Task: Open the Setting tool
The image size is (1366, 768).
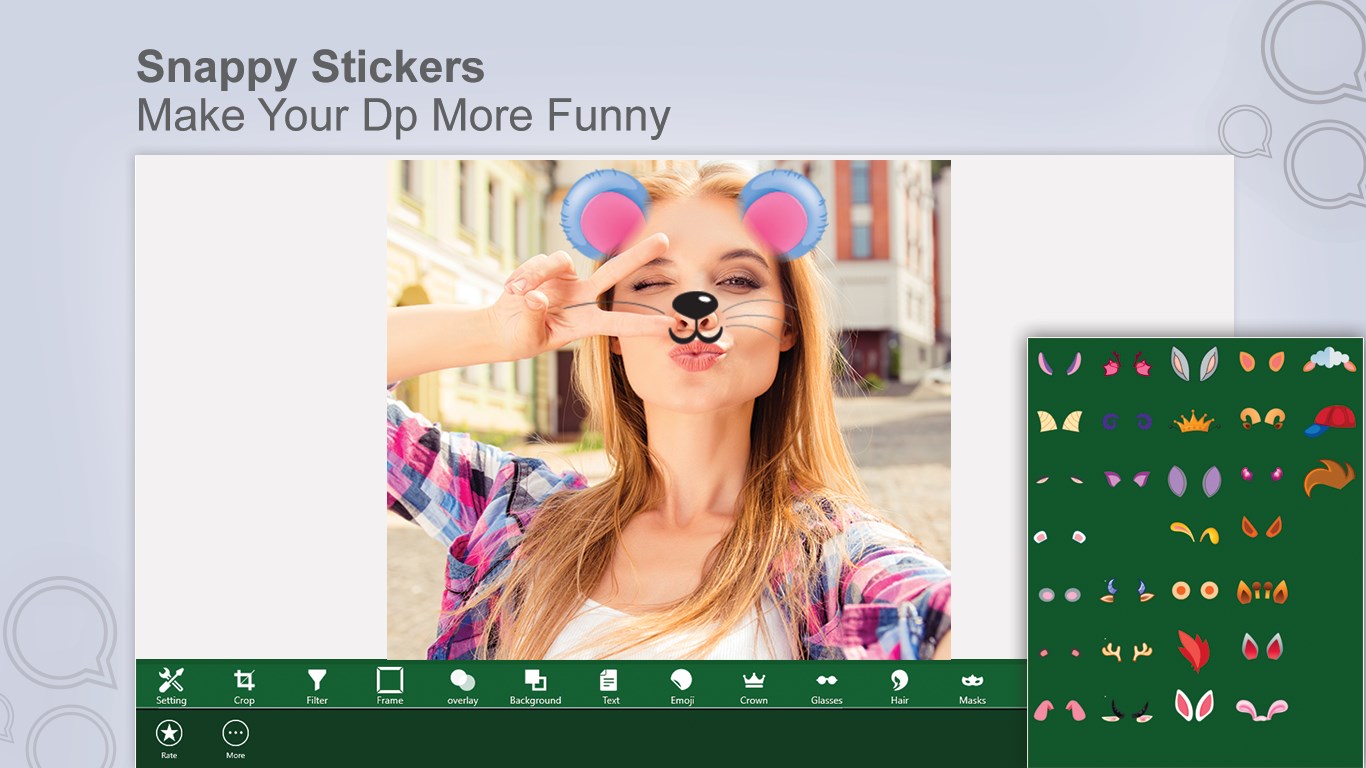Action: [x=171, y=686]
